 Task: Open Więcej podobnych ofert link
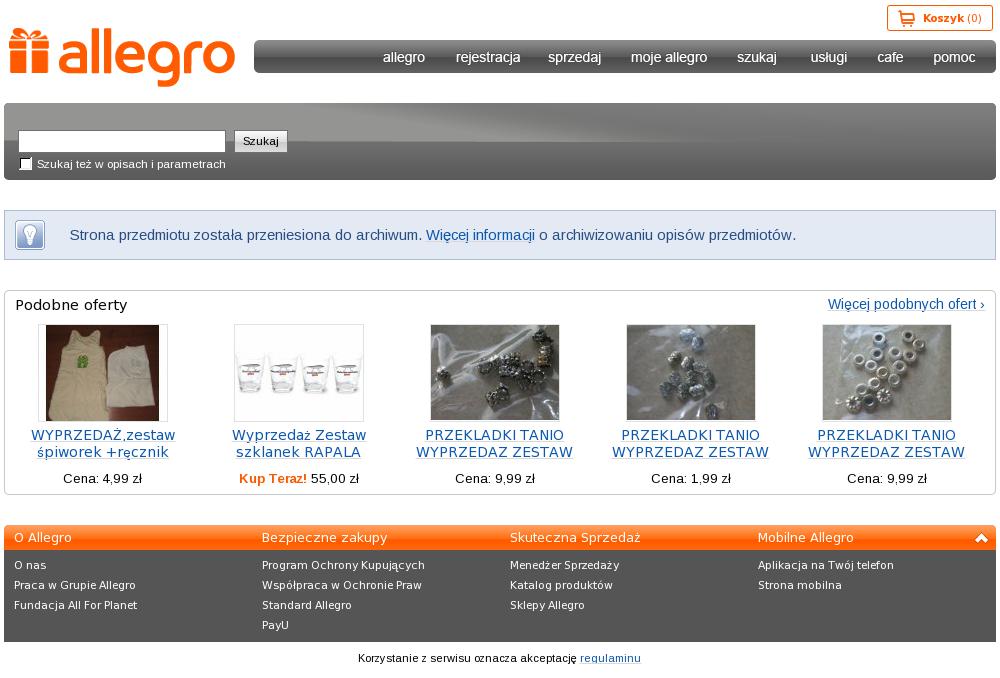tap(906, 304)
